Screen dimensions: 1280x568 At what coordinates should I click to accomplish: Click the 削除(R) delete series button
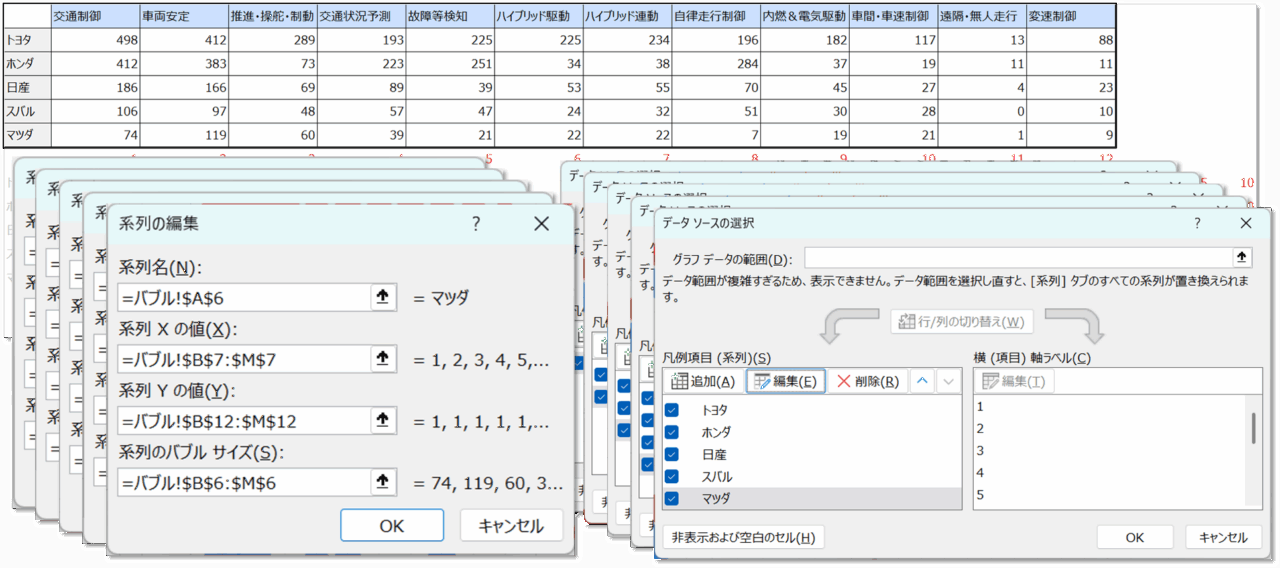coord(868,381)
